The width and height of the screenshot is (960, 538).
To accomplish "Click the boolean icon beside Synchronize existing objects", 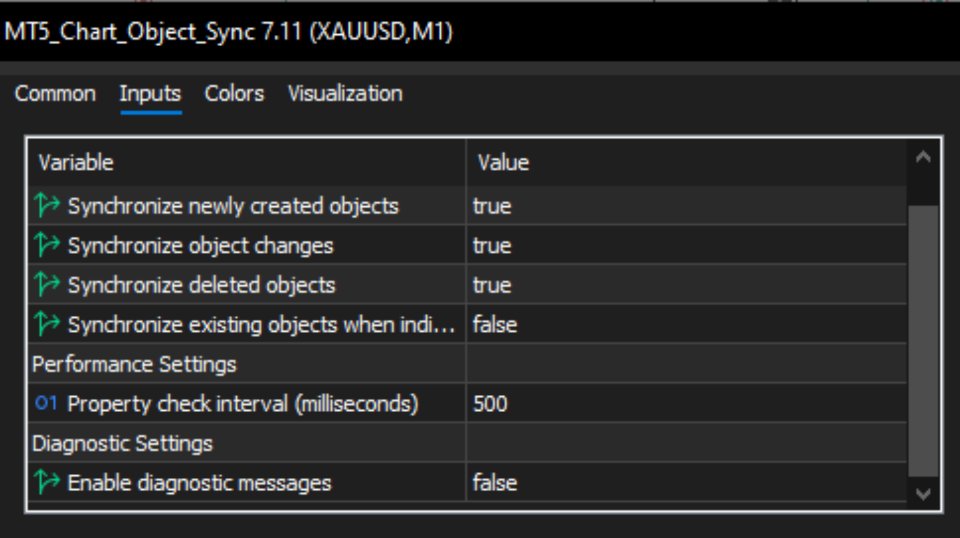I will 47,324.
